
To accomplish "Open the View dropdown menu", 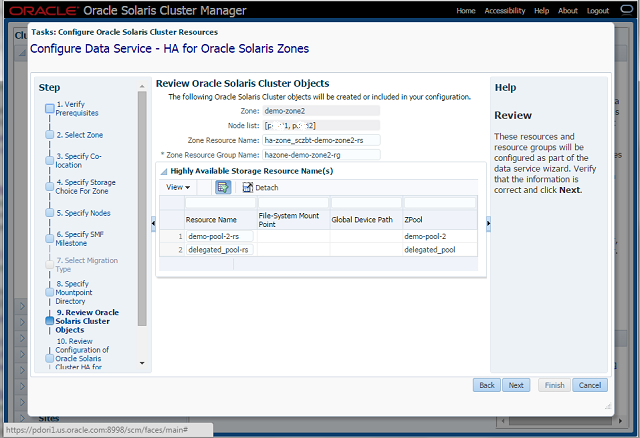I will pos(178,187).
